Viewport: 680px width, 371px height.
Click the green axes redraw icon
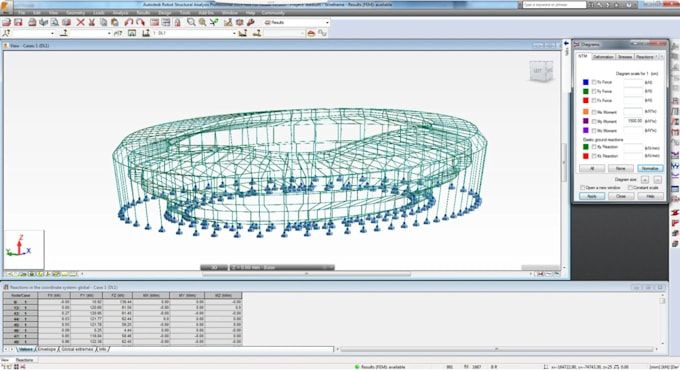point(214,22)
